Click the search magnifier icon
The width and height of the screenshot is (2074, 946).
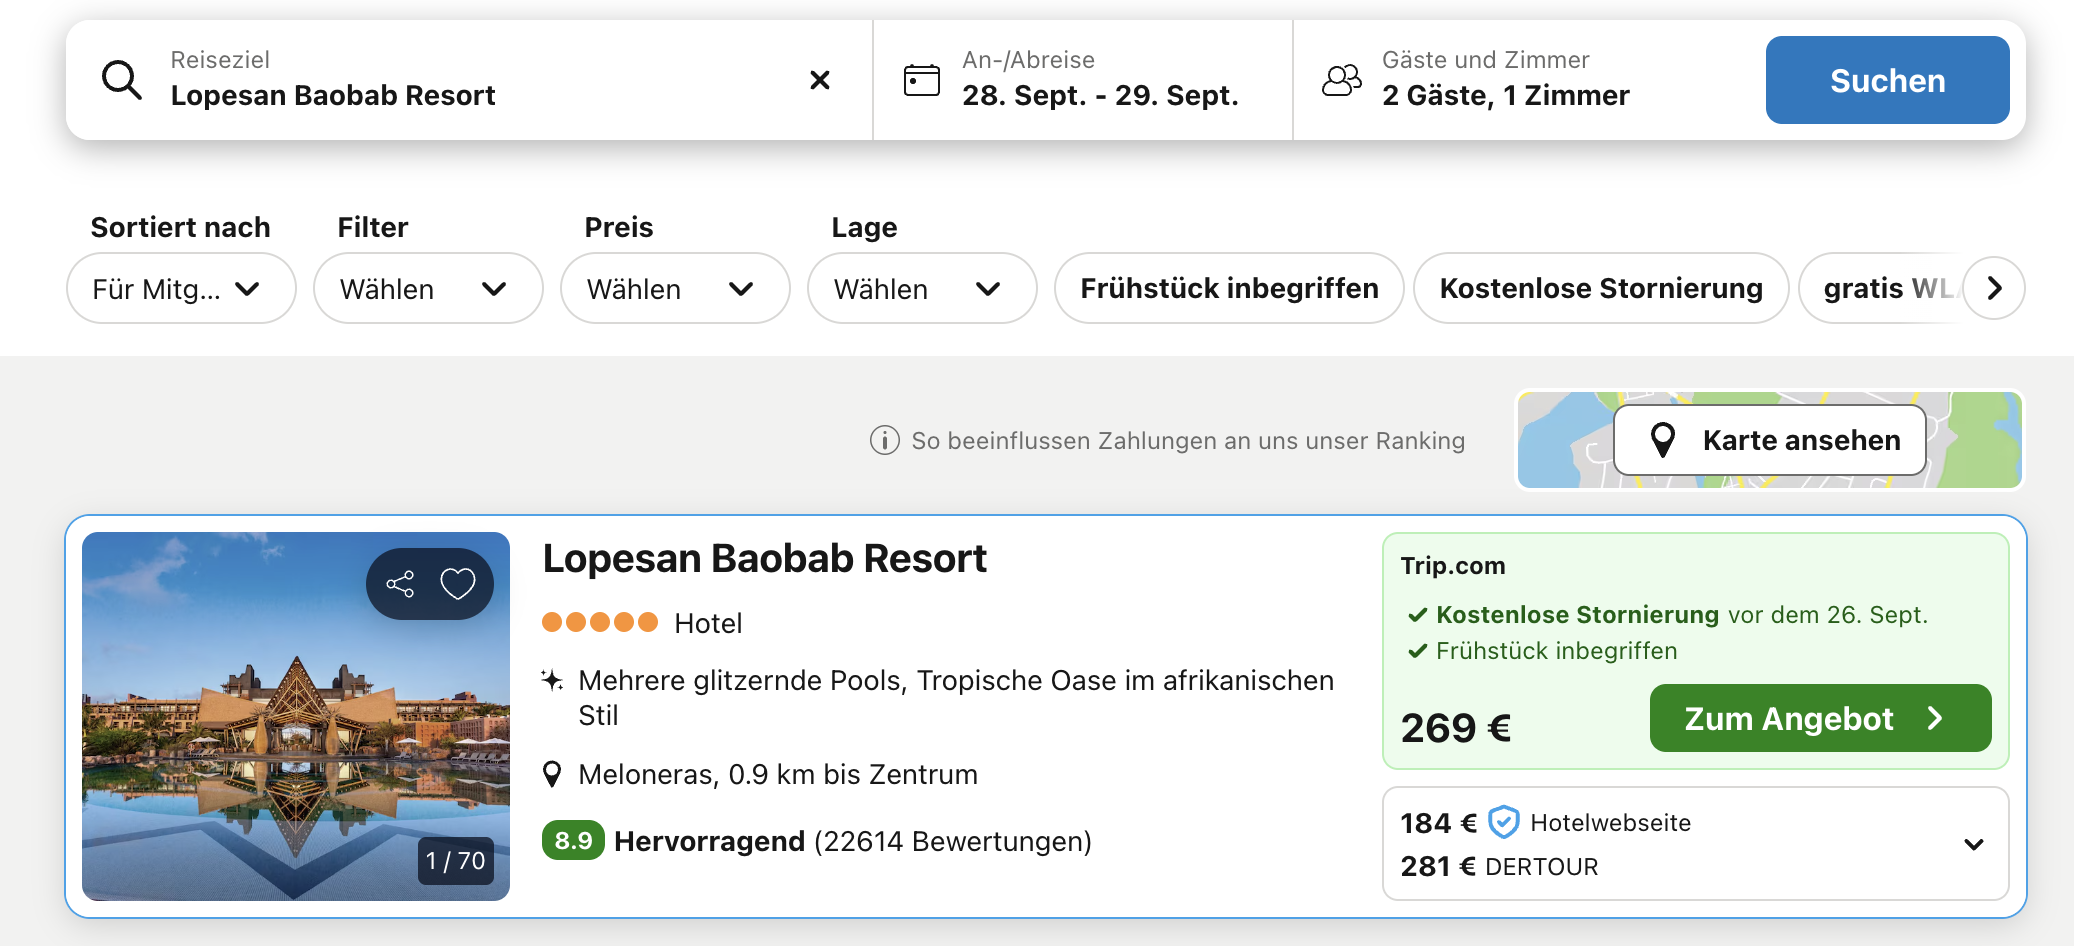(x=122, y=80)
